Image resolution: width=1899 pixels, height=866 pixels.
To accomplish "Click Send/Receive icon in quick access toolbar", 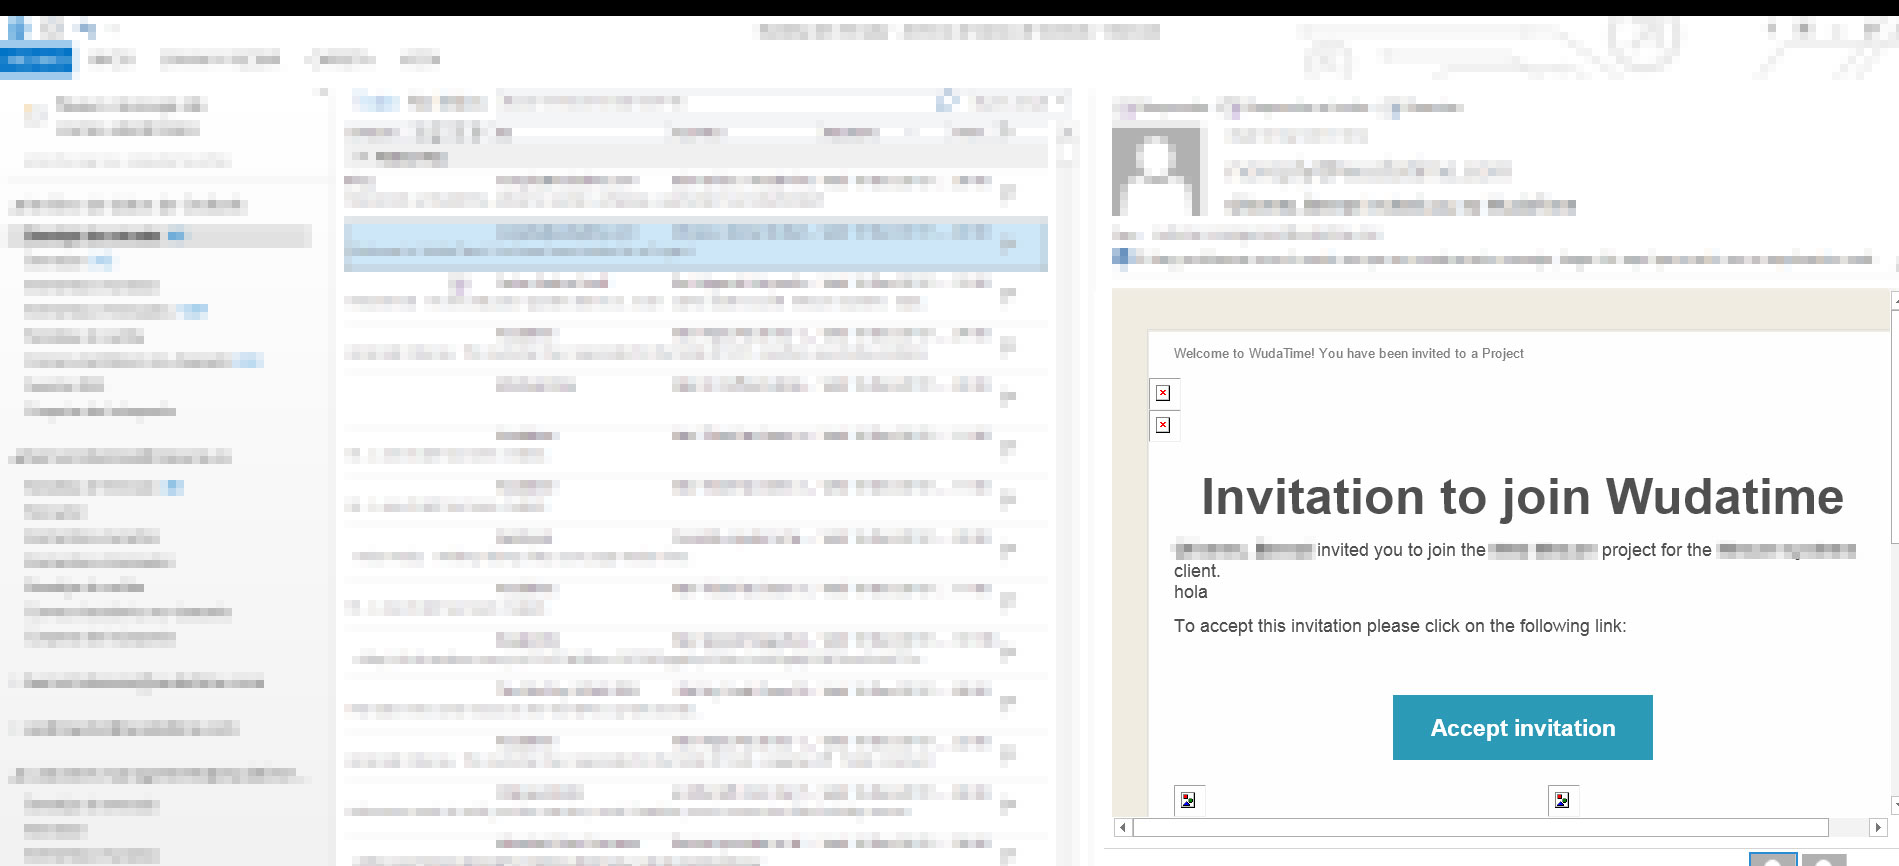I will 50,29.
